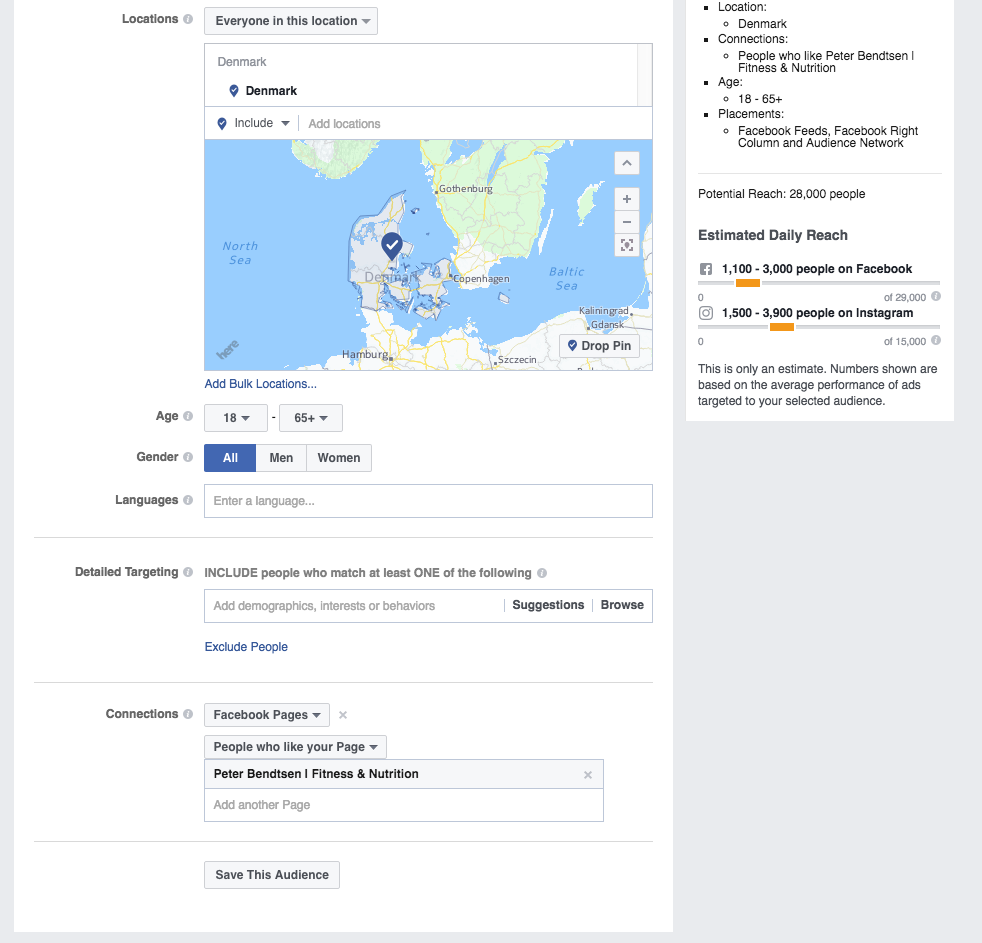982x943 pixels.
Task: Select Women gender option
Action: coord(339,458)
